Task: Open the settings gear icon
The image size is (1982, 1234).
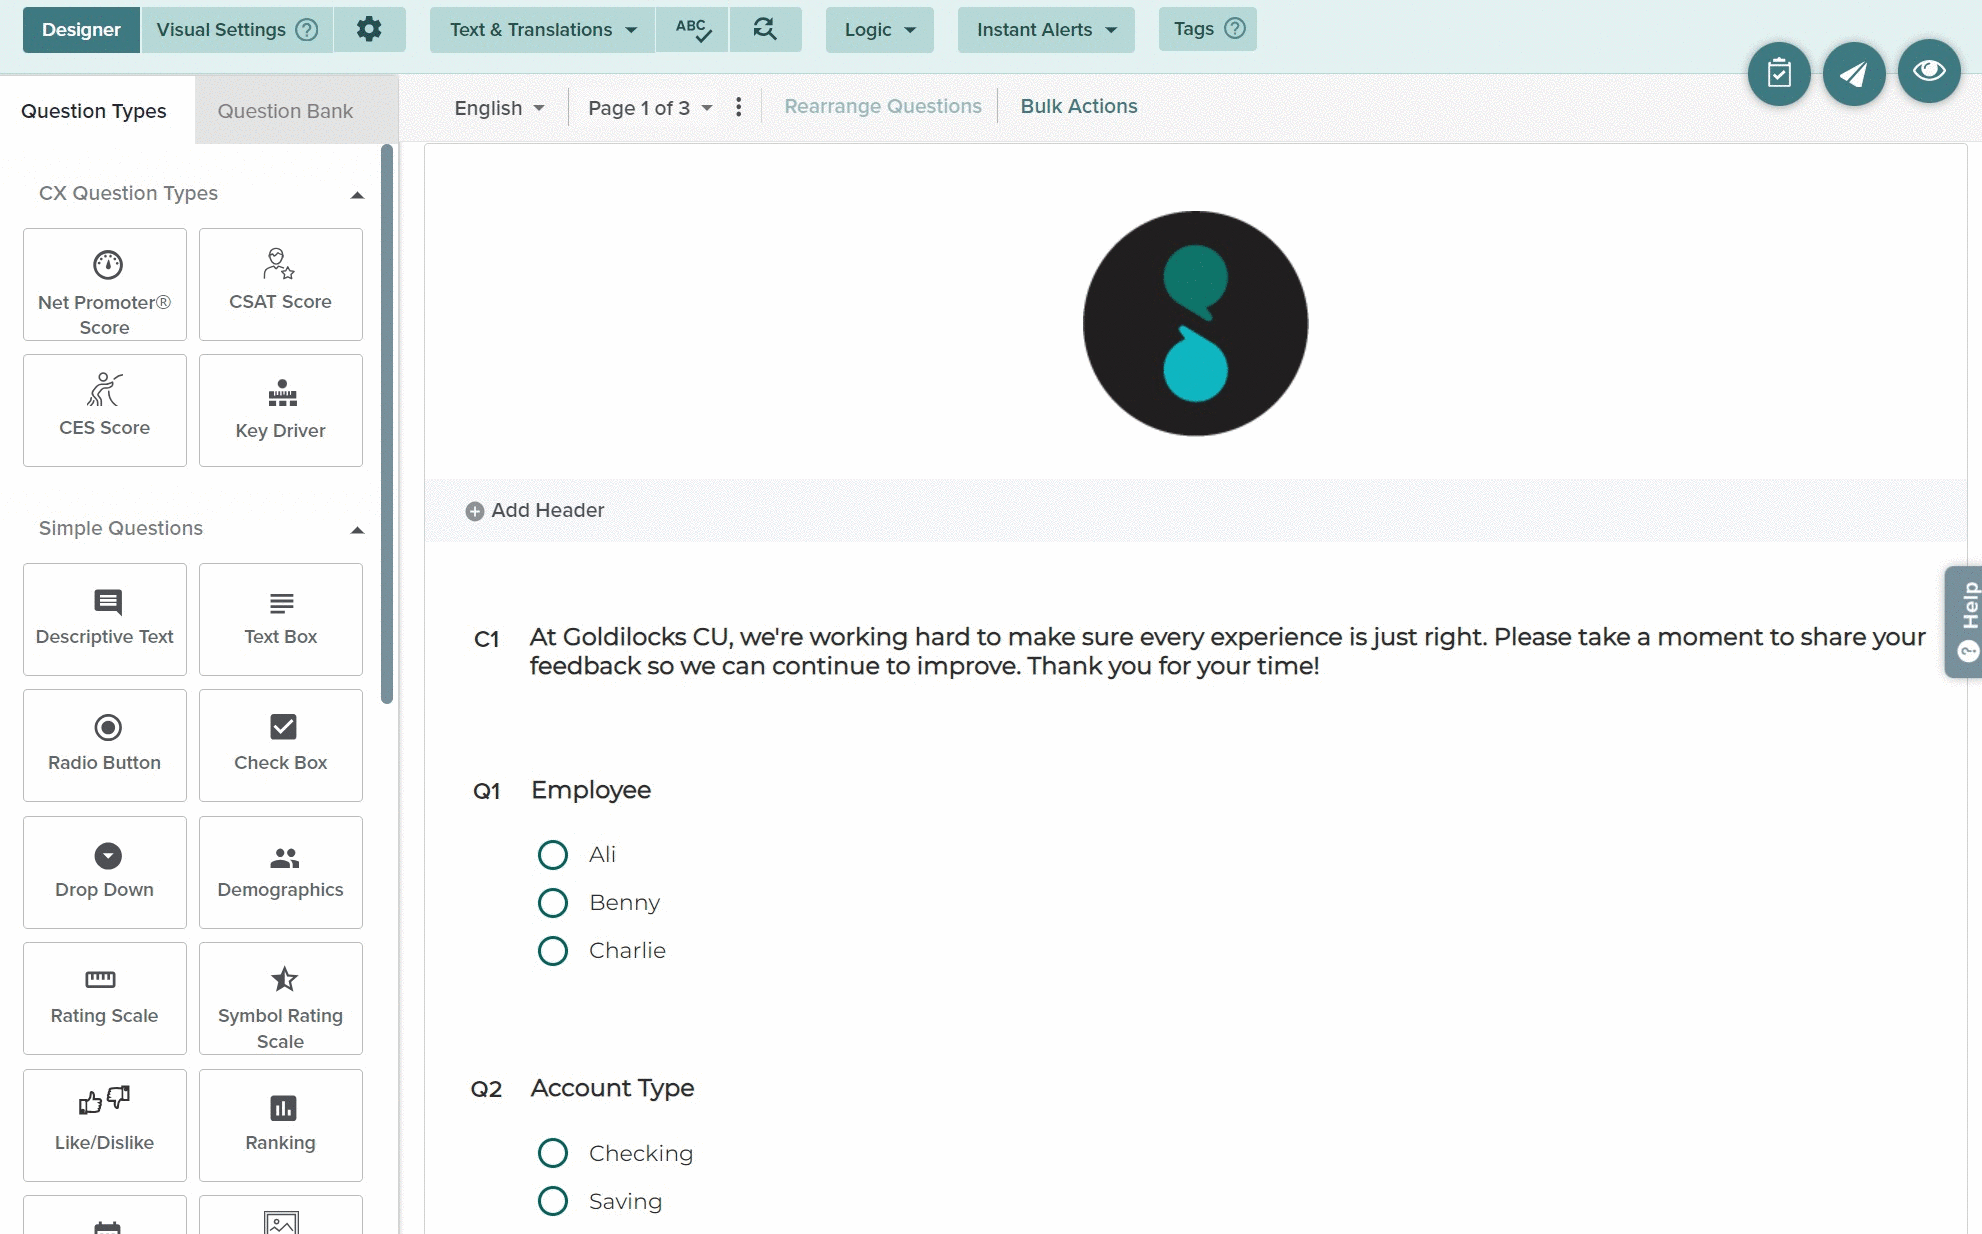Action: tap(369, 30)
